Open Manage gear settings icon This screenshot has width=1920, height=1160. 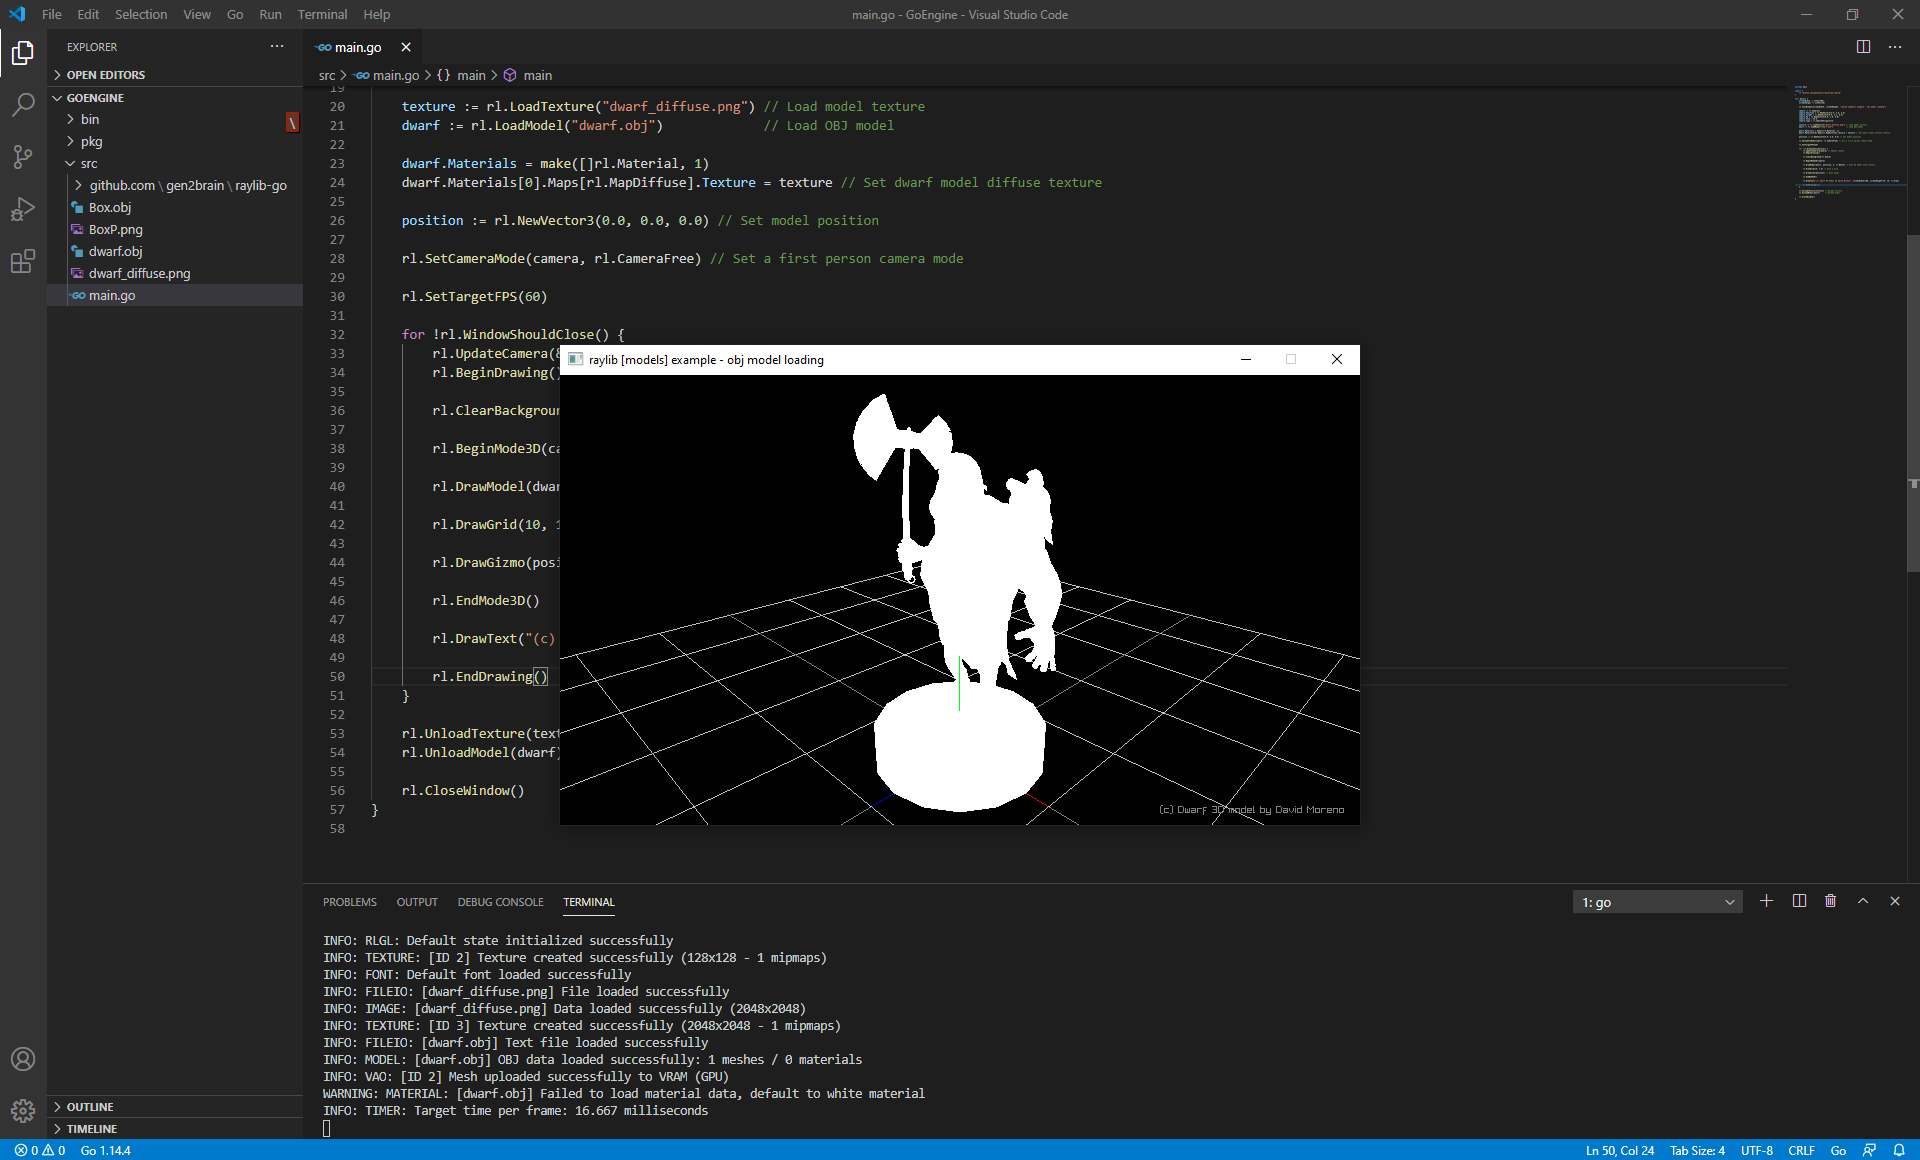(x=23, y=1110)
